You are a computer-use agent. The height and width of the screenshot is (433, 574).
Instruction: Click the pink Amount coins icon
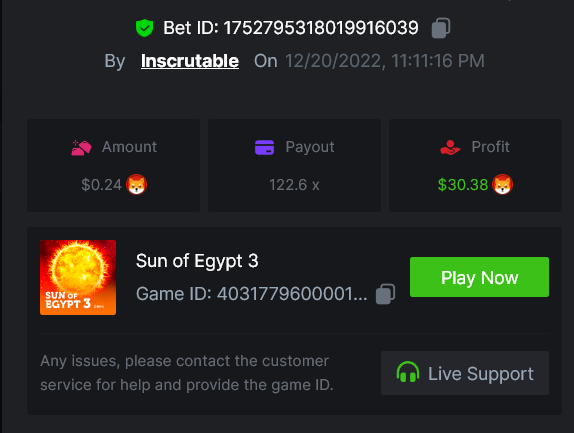[x=81, y=148]
